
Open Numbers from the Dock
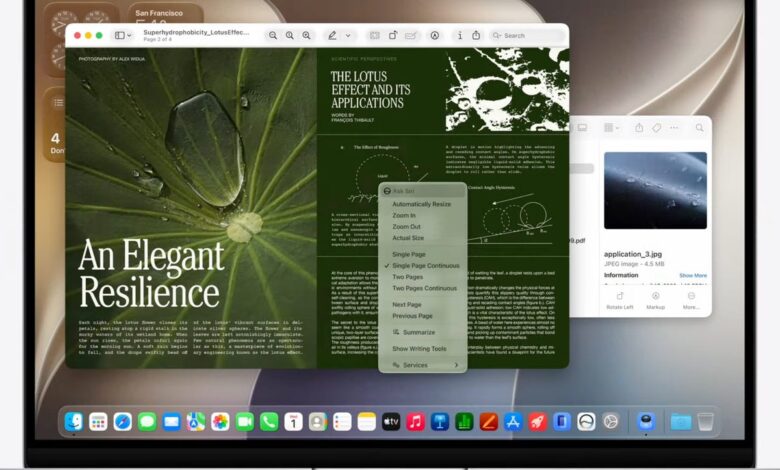pyautogui.click(x=464, y=422)
